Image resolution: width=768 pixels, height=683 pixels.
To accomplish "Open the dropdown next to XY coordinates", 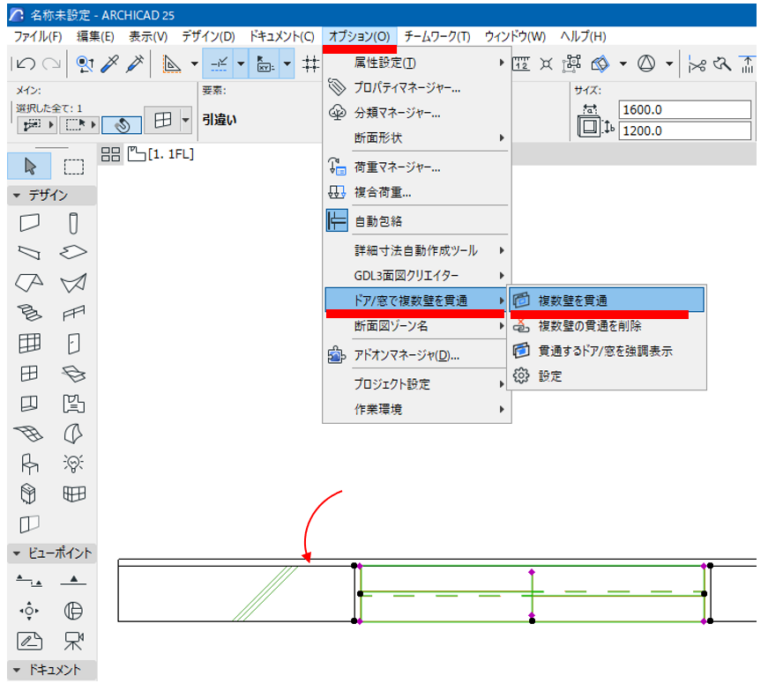I will [287, 64].
